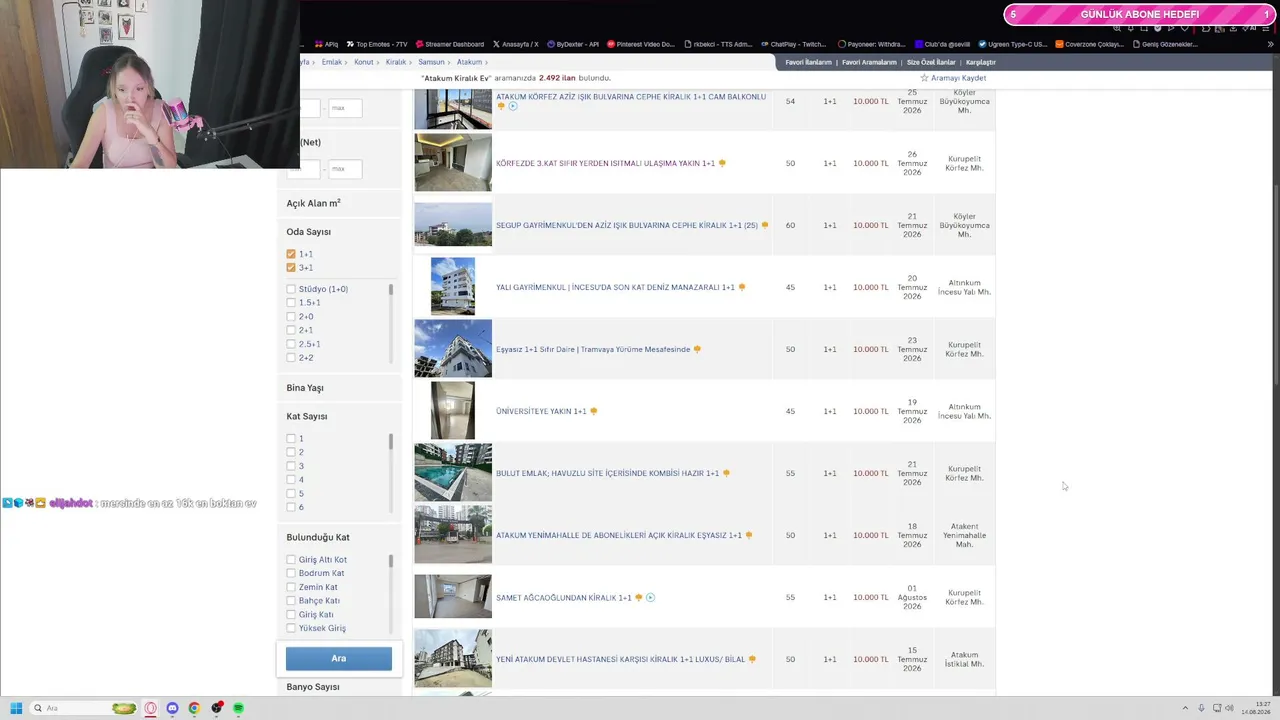Open thumbnail of YALI GAYRİMENKUL İncesu listing
The width and height of the screenshot is (1280, 720).
[x=453, y=286]
